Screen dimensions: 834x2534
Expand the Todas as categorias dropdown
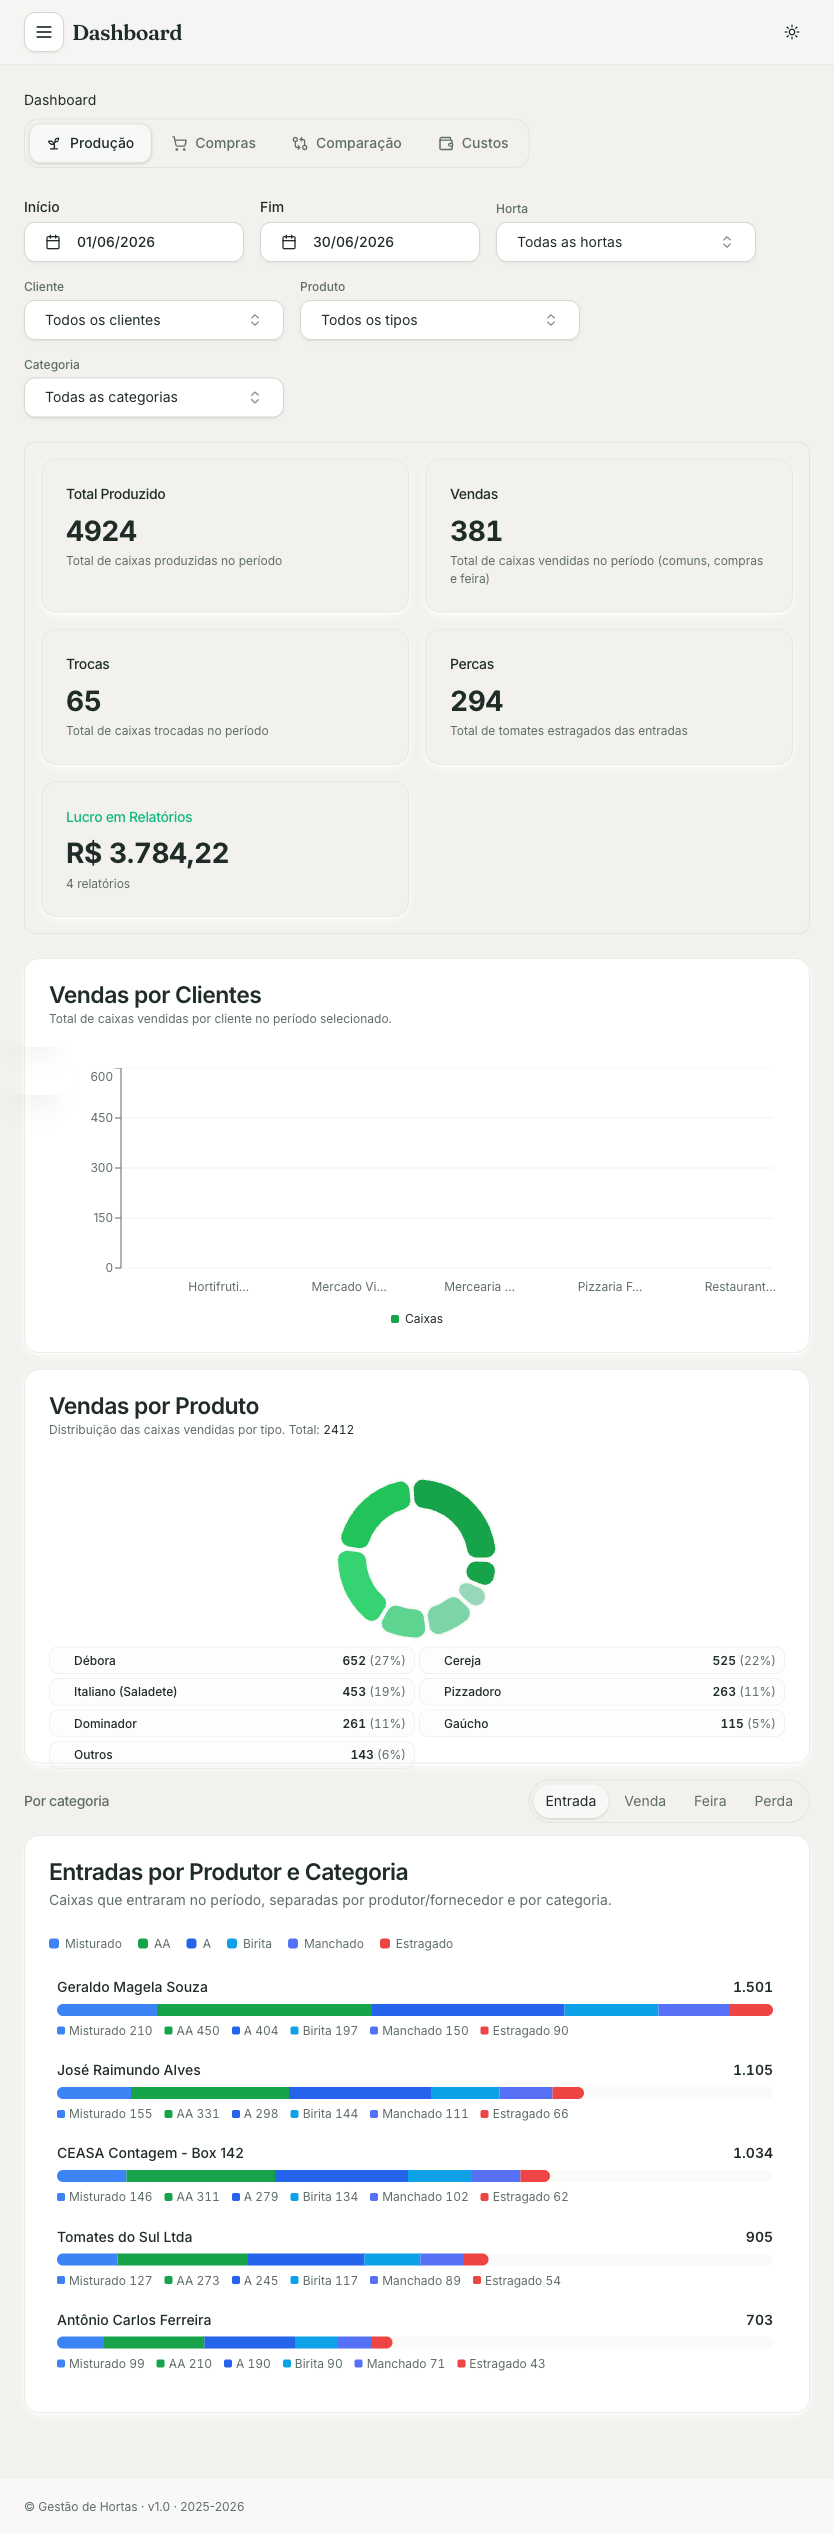[154, 397]
